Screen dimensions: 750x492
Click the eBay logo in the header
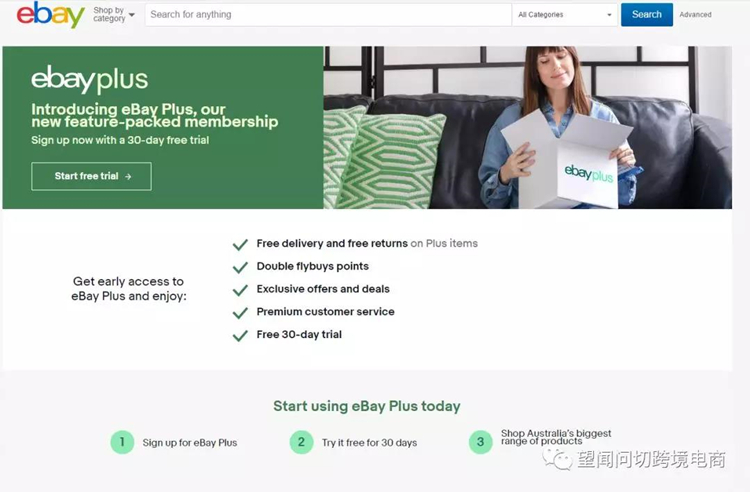(x=51, y=14)
